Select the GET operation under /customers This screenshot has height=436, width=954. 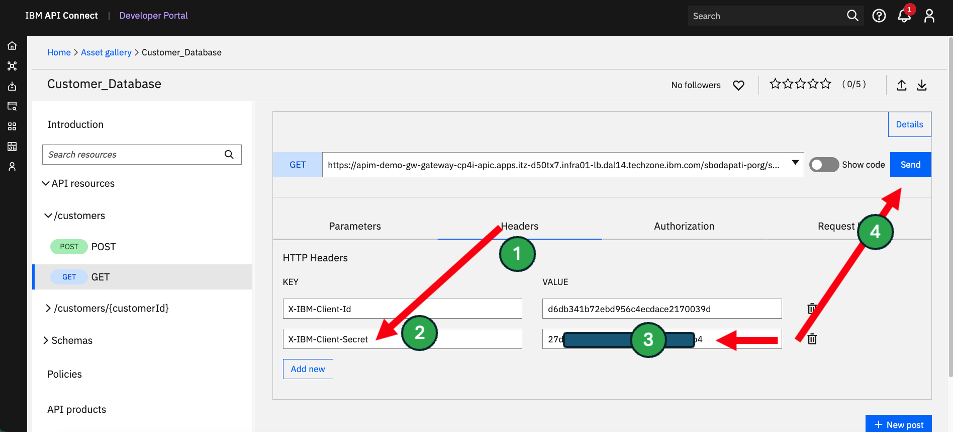[142, 277]
